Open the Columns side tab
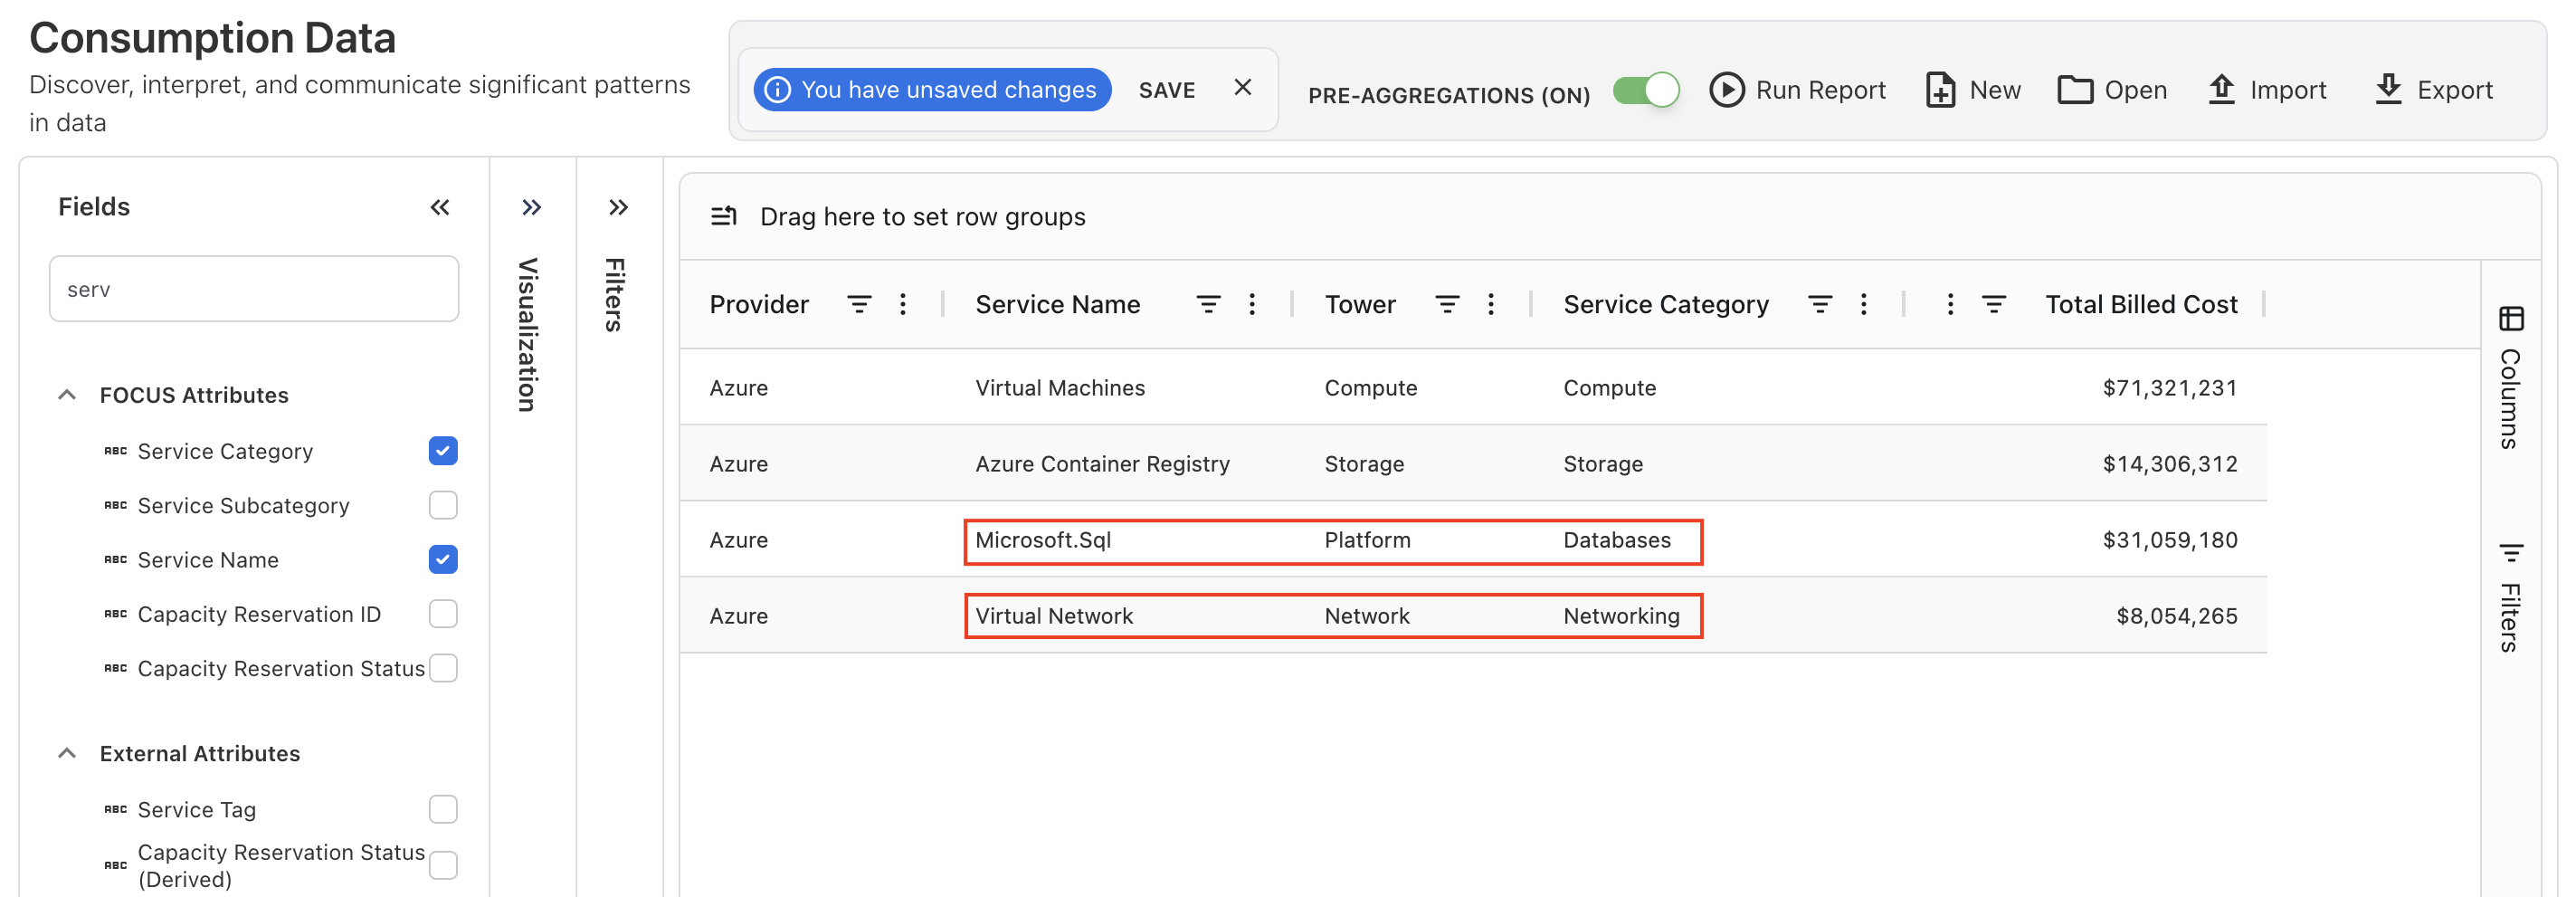 click(x=2510, y=378)
